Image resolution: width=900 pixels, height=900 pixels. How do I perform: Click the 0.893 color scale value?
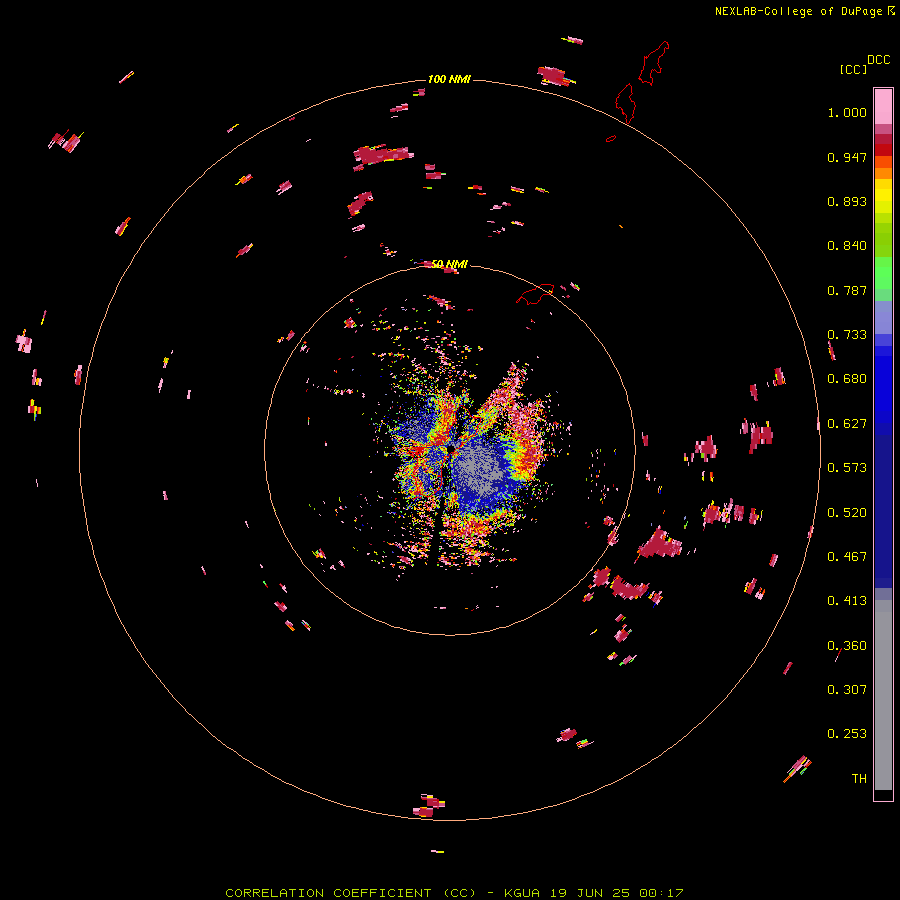(x=847, y=201)
